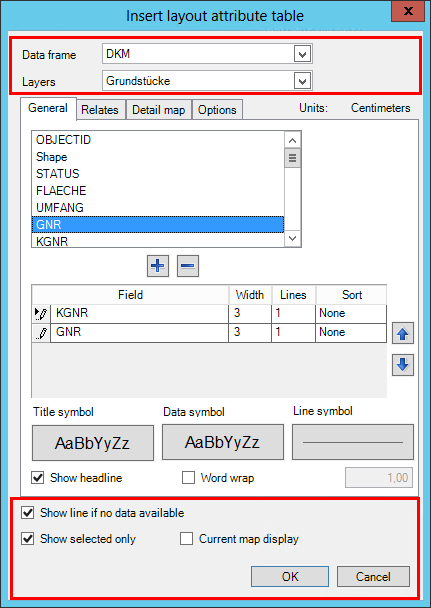The width and height of the screenshot is (431, 608).
Task: Toggle Show selected only checkbox
Action: [x=28, y=539]
